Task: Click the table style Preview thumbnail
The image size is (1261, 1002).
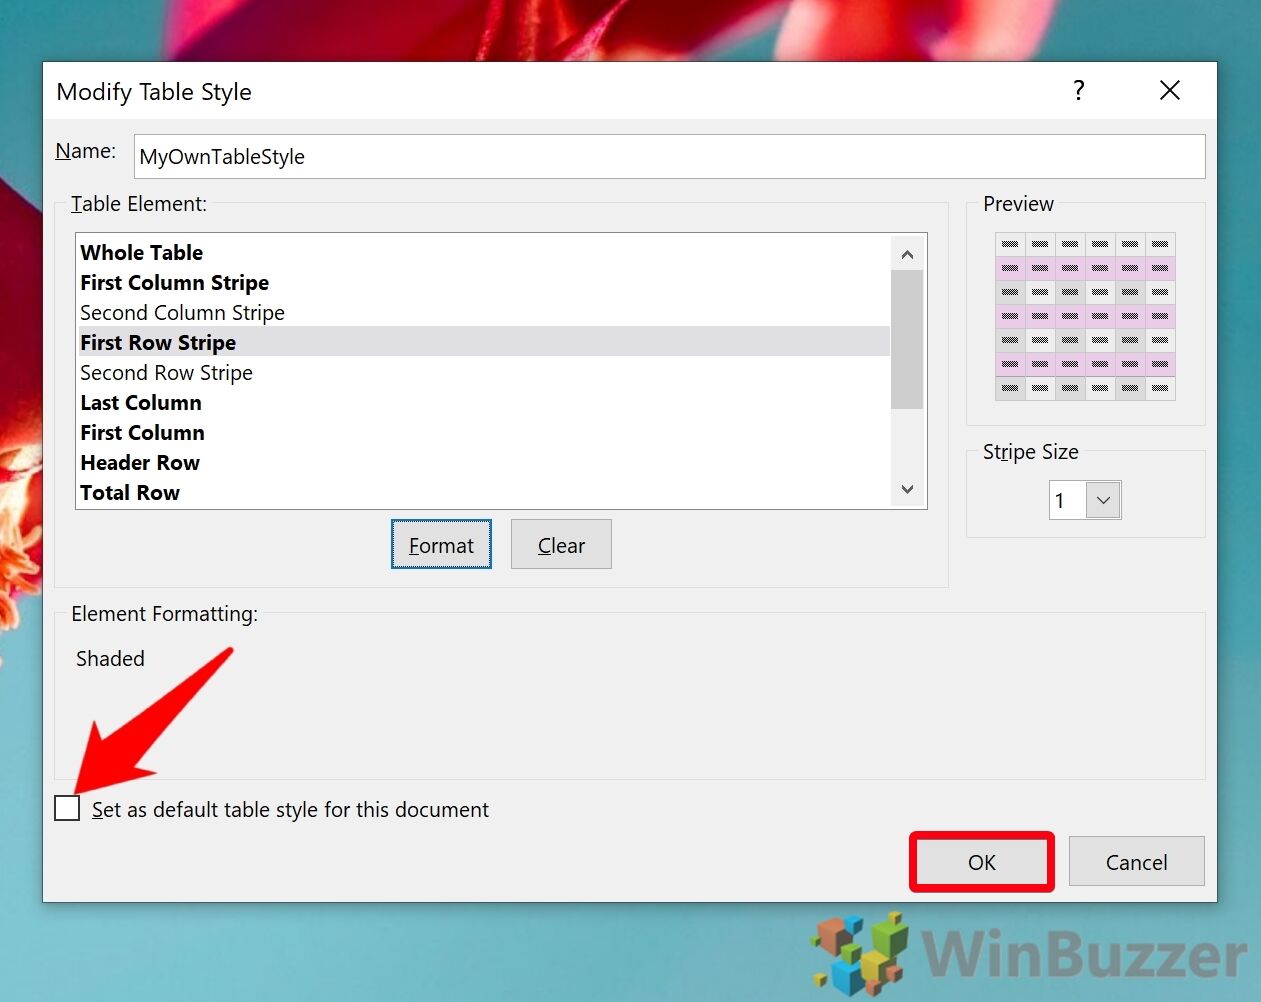Action: coord(1085,315)
